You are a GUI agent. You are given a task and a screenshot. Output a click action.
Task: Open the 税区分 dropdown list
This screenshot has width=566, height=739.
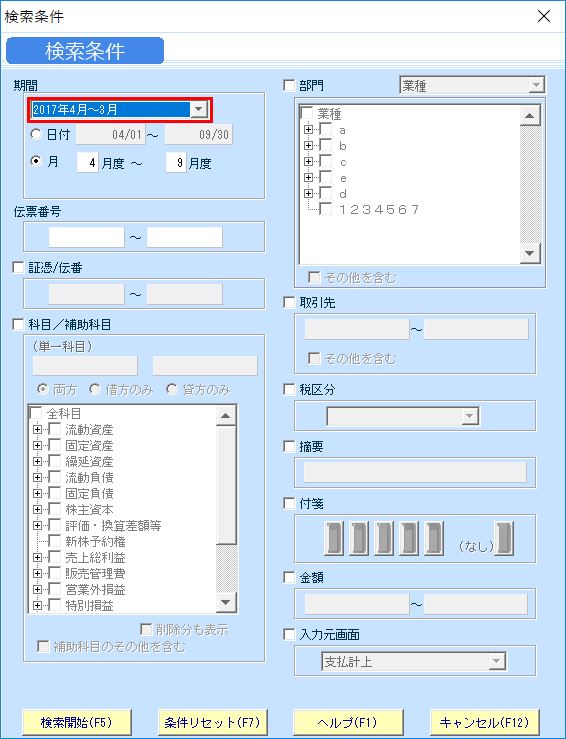click(469, 416)
